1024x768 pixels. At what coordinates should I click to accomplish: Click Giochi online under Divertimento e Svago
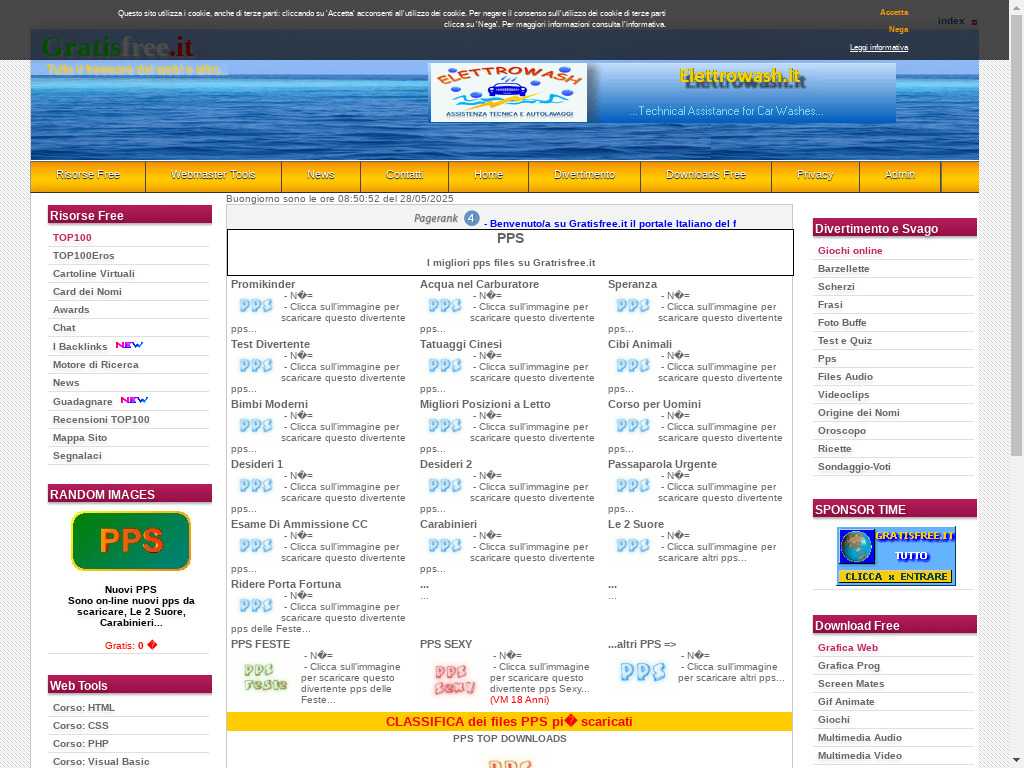[850, 251]
